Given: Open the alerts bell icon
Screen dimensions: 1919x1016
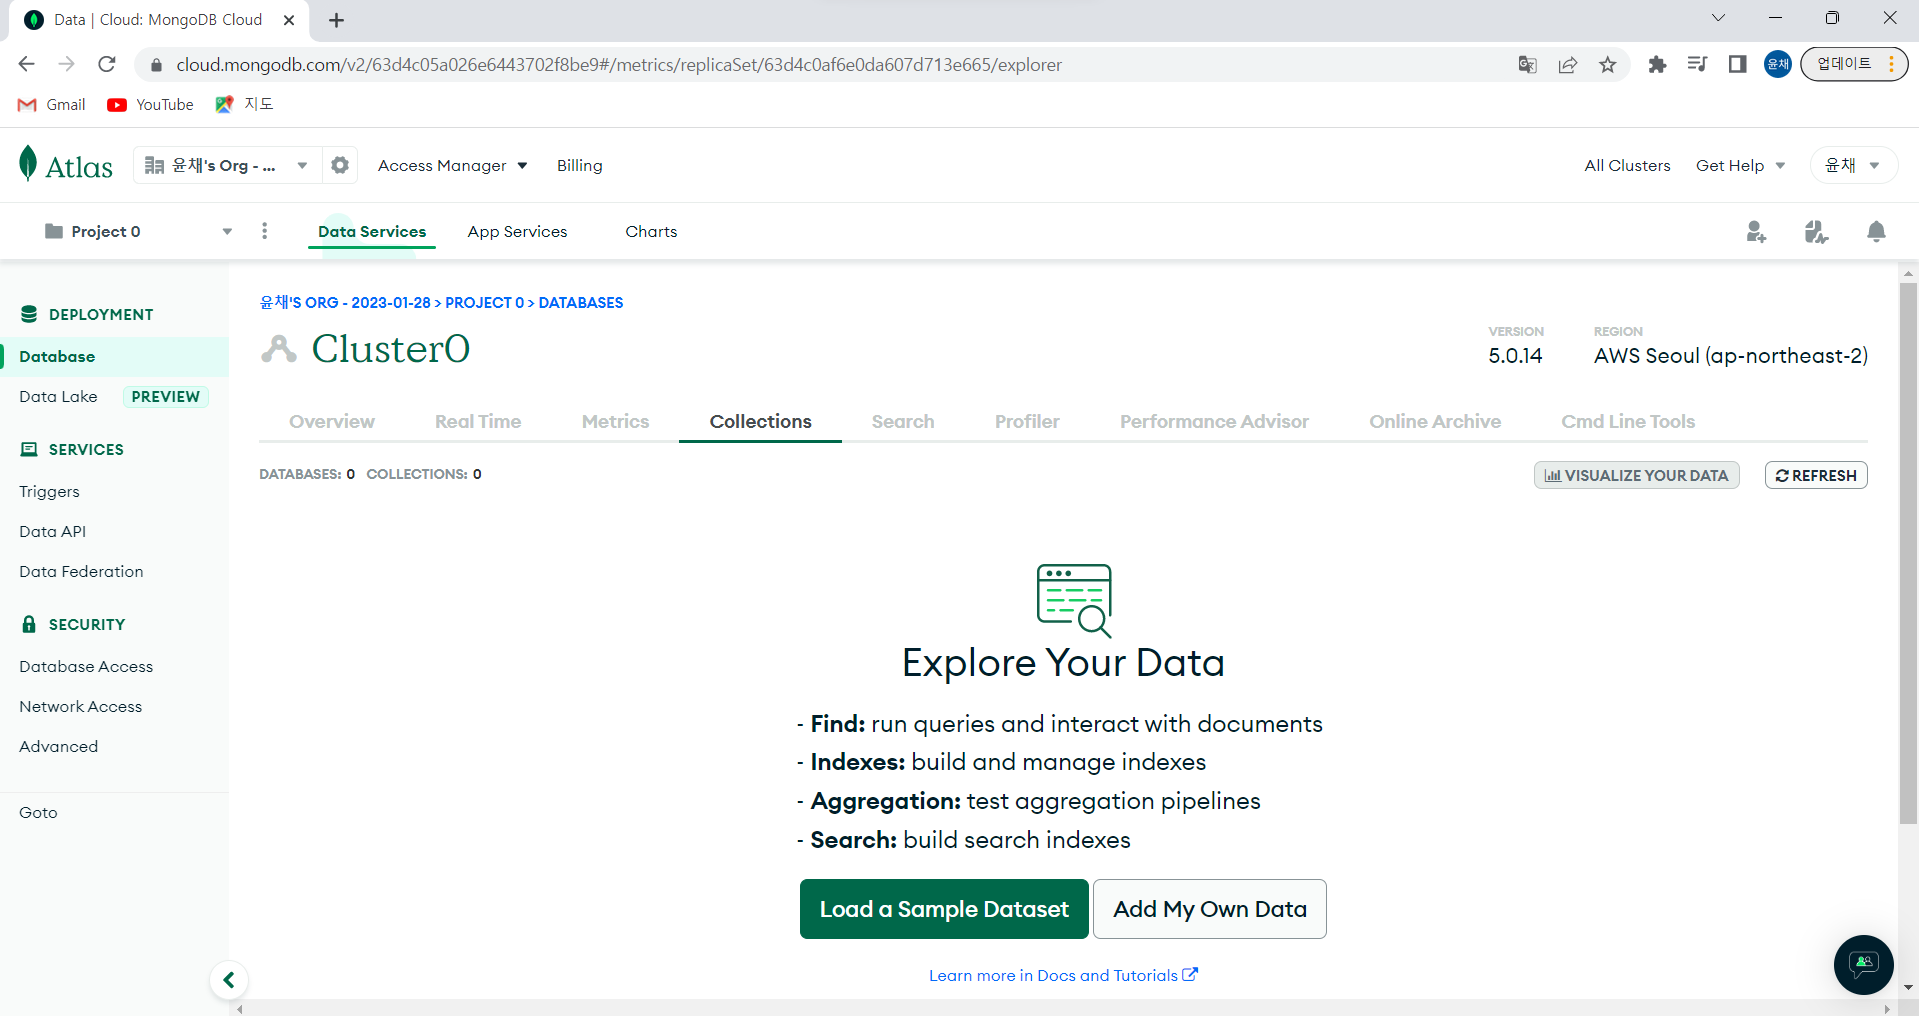Looking at the screenshot, I should (1876, 232).
